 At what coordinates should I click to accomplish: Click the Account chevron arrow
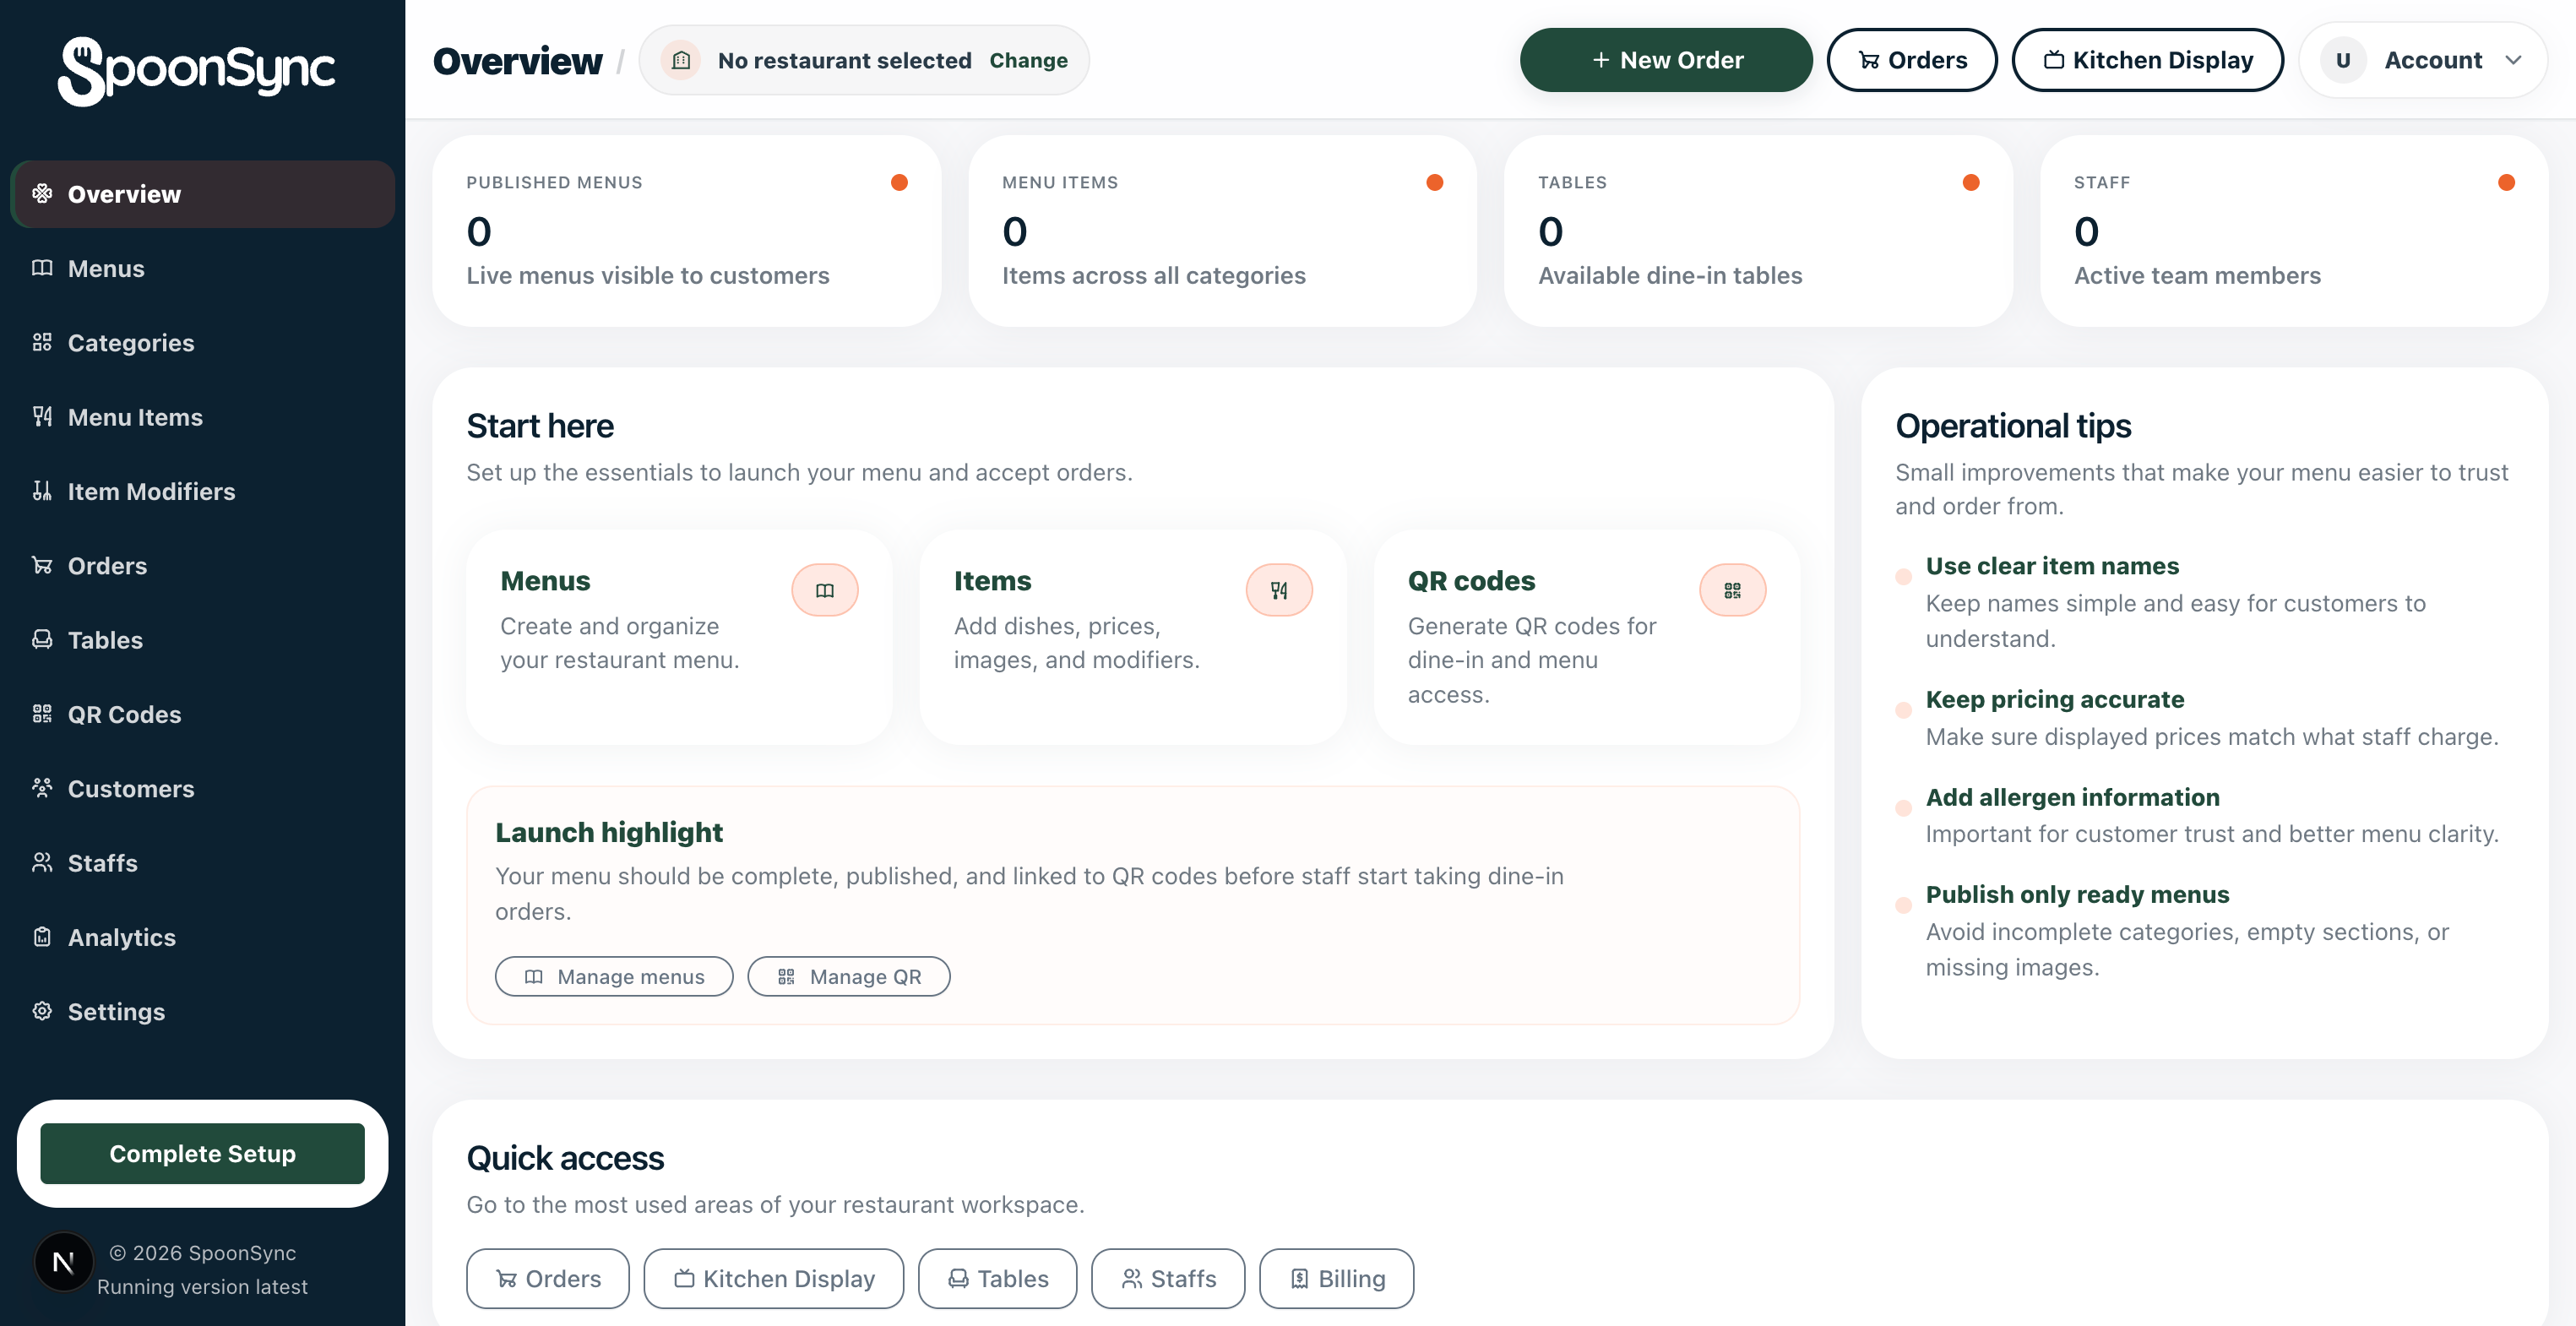2513,60
